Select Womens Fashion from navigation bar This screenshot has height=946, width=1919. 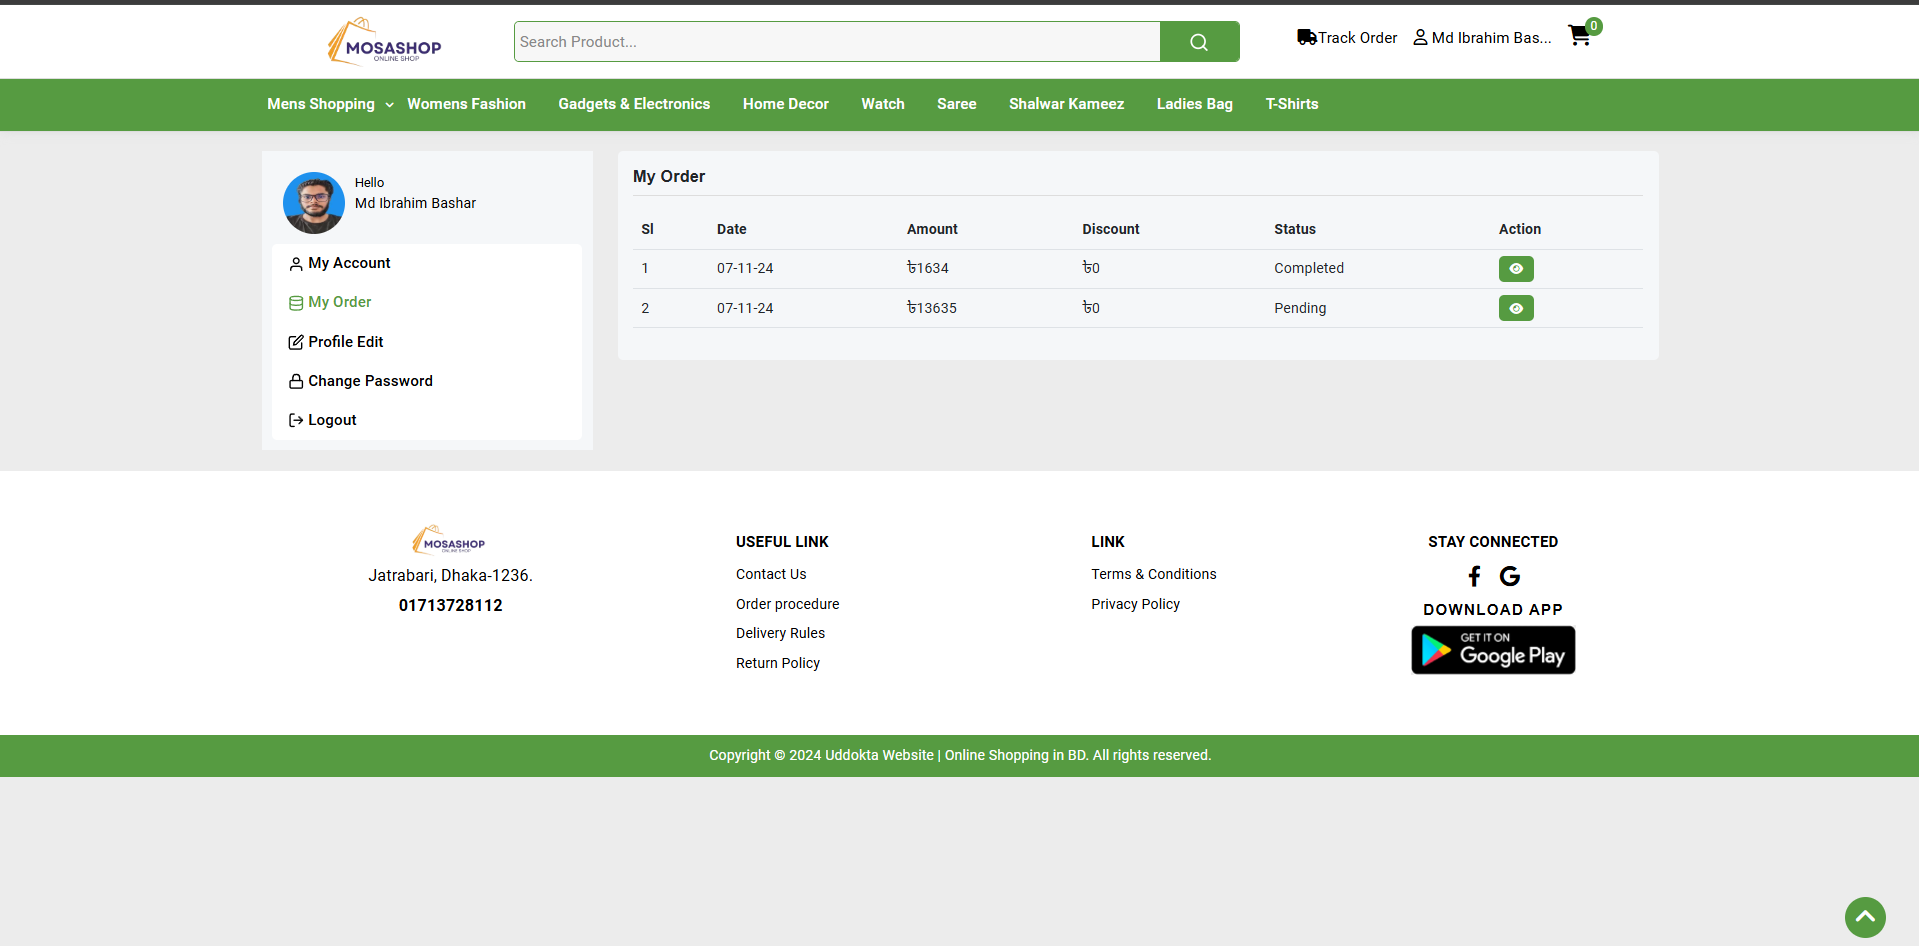466,104
